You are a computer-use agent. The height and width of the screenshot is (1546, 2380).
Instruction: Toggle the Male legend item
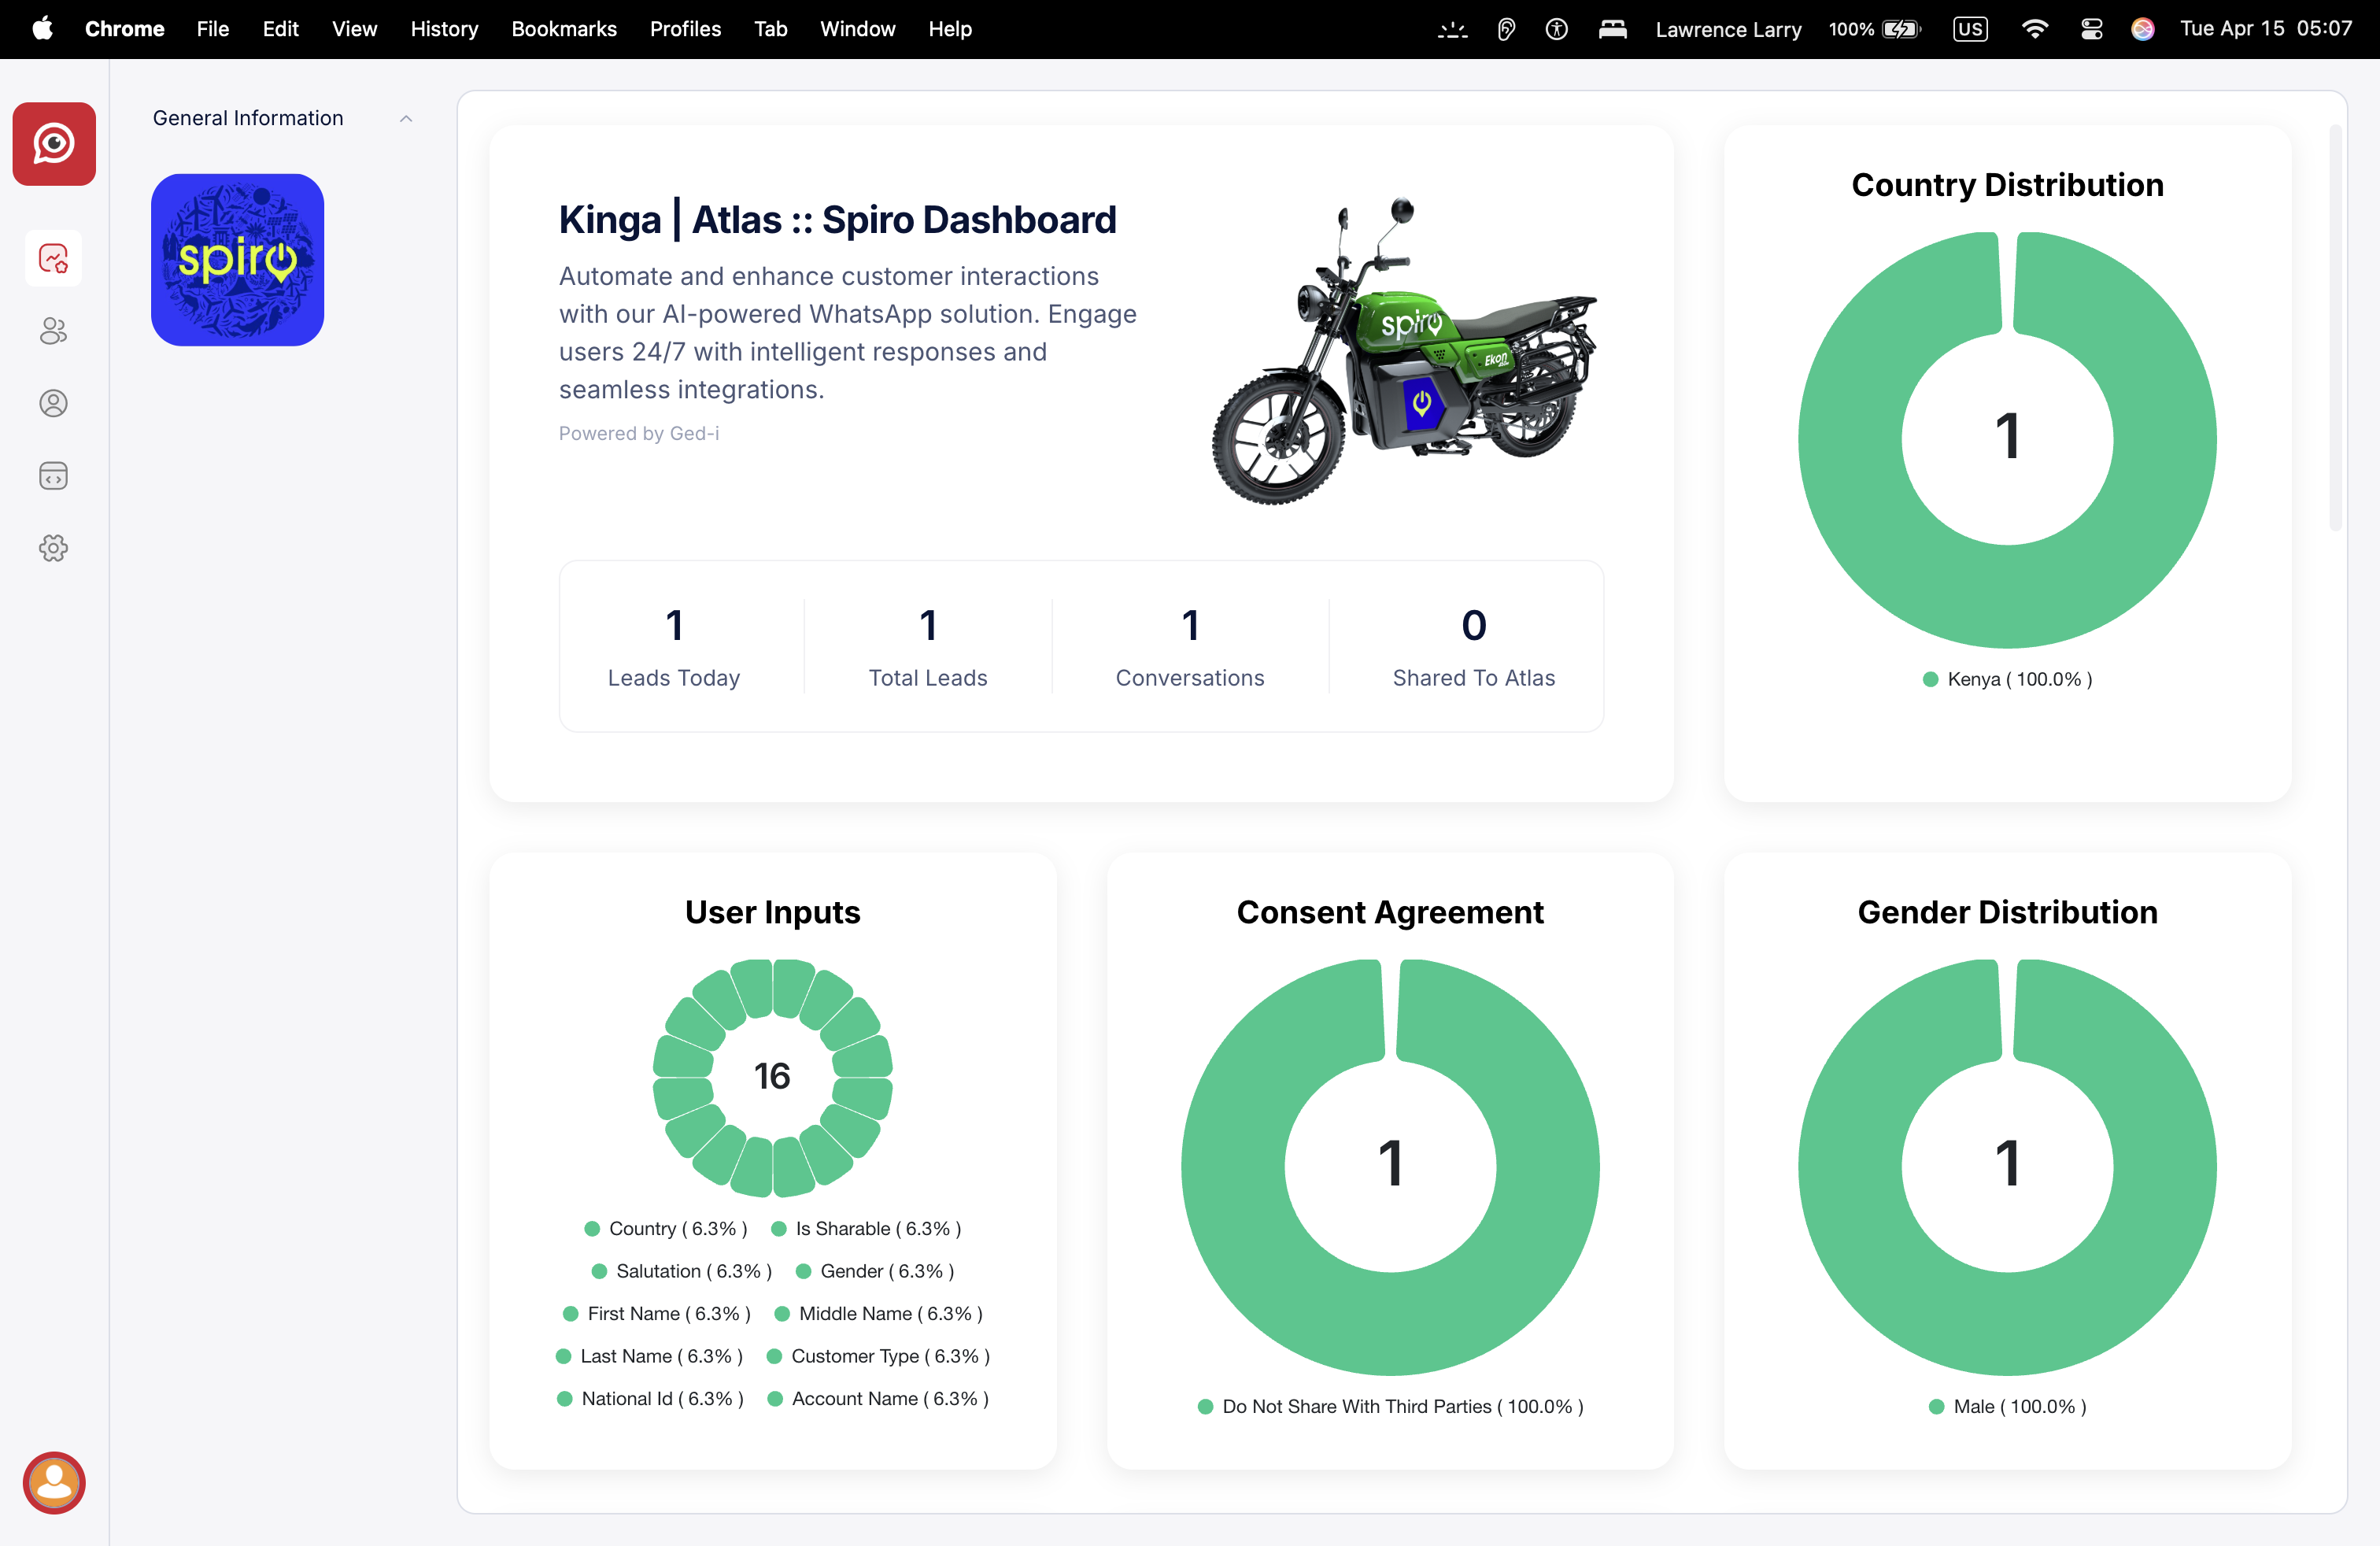[2007, 1406]
